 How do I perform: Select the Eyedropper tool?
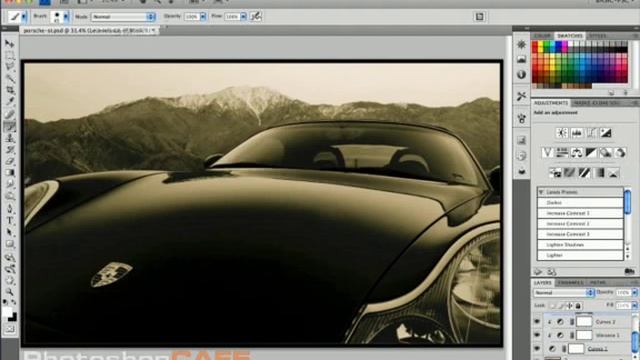[x=10, y=101]
